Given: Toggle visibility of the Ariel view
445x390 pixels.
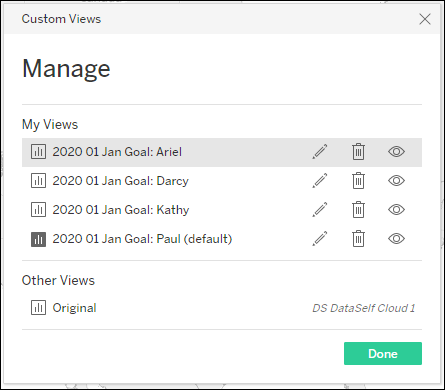Looking at the screenshot, I should [x=396, y=152].
